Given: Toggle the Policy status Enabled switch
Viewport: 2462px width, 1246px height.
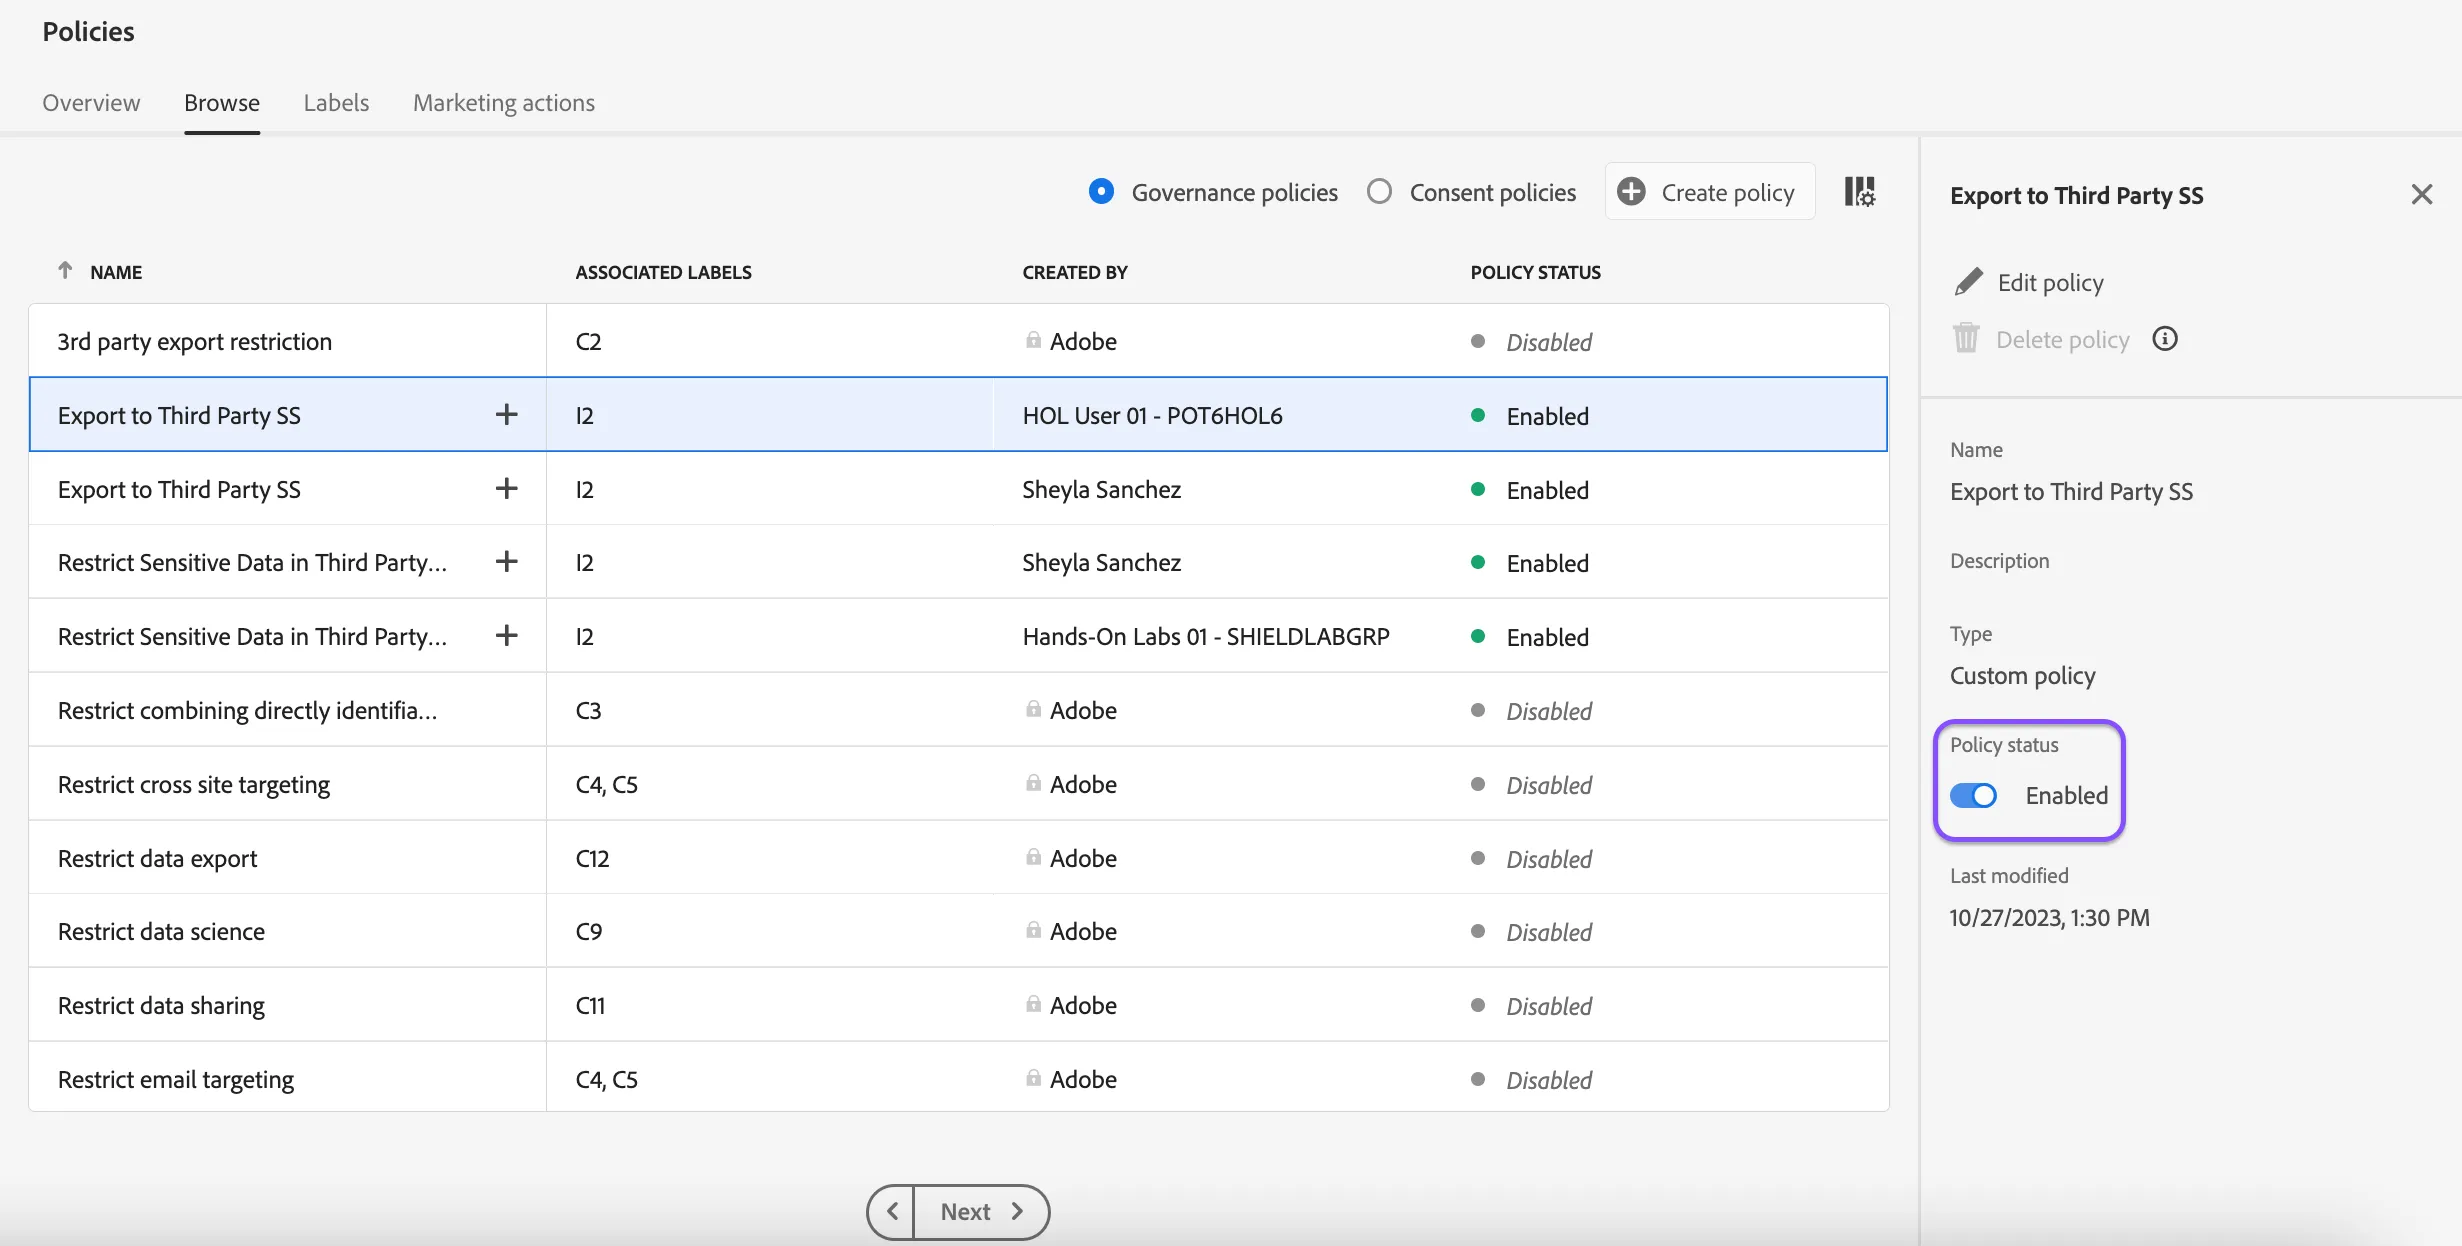Looking at the screenshot, I should (x=1973, y=795).
